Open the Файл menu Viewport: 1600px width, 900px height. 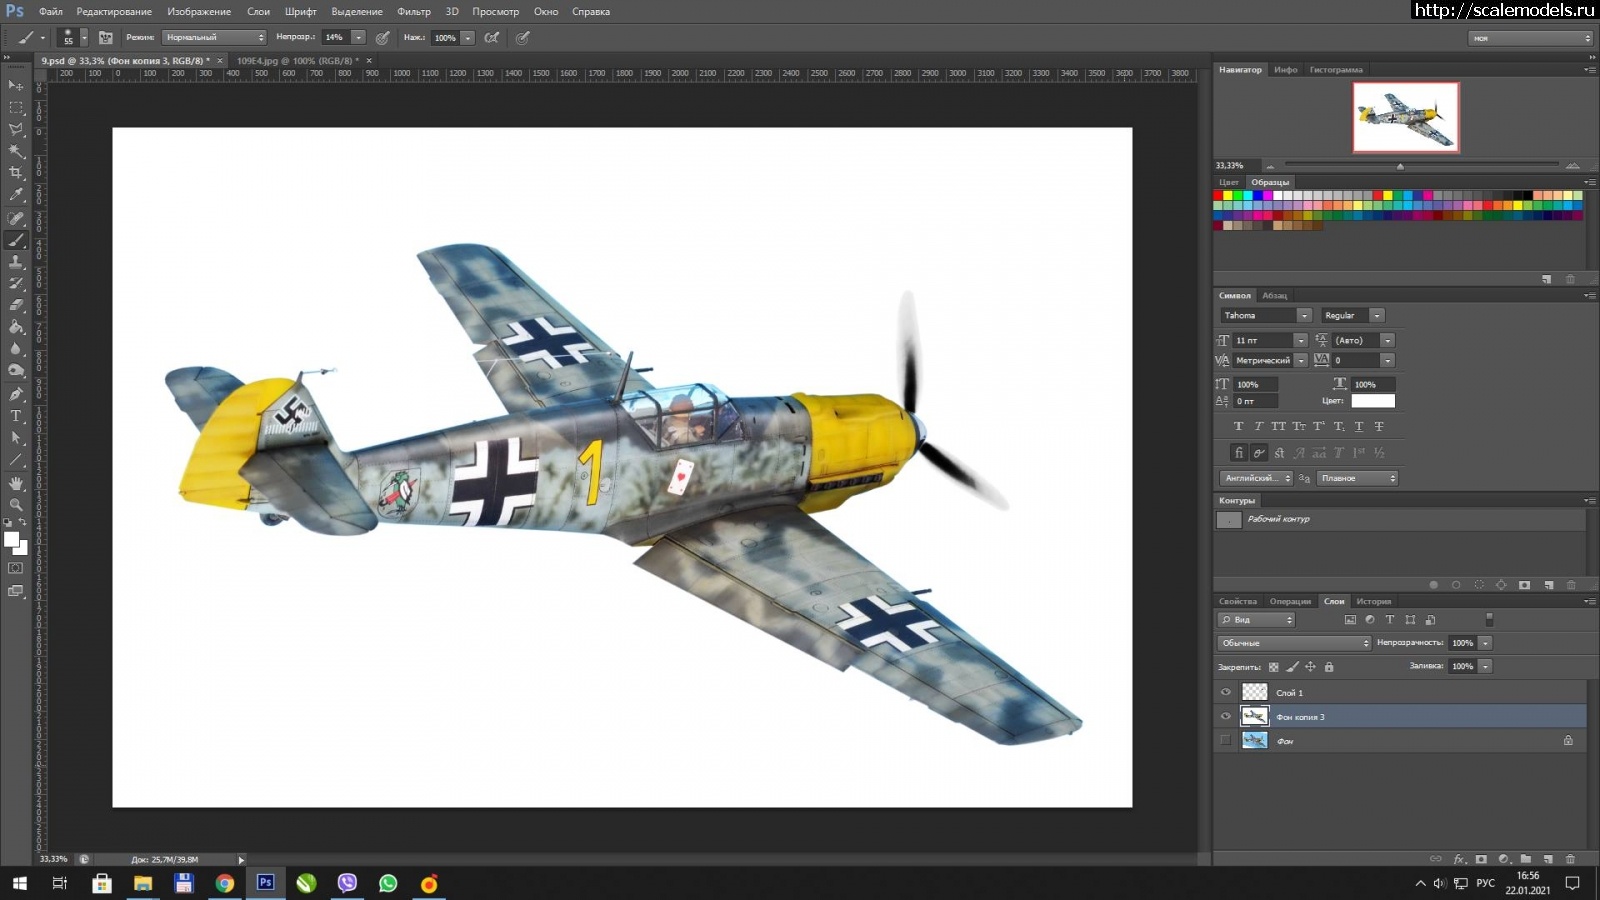click(x=50, y=12)
